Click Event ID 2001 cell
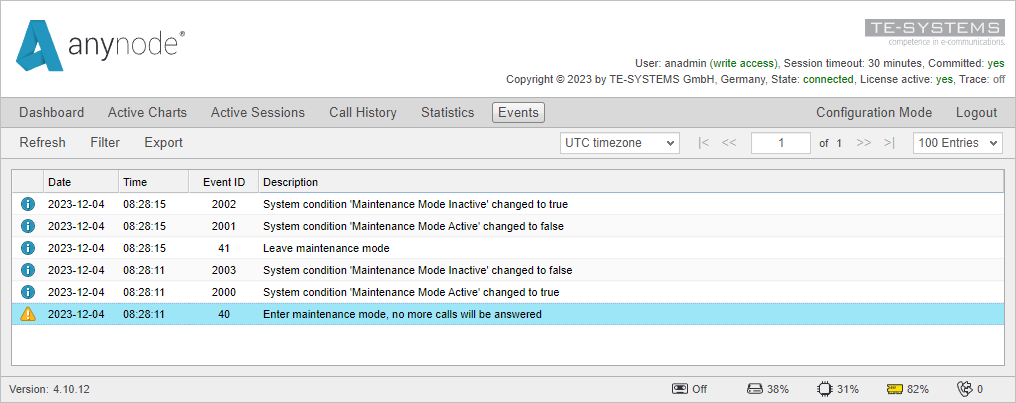The height and width of the screenshot is (403, 1016). coord(224,226)
